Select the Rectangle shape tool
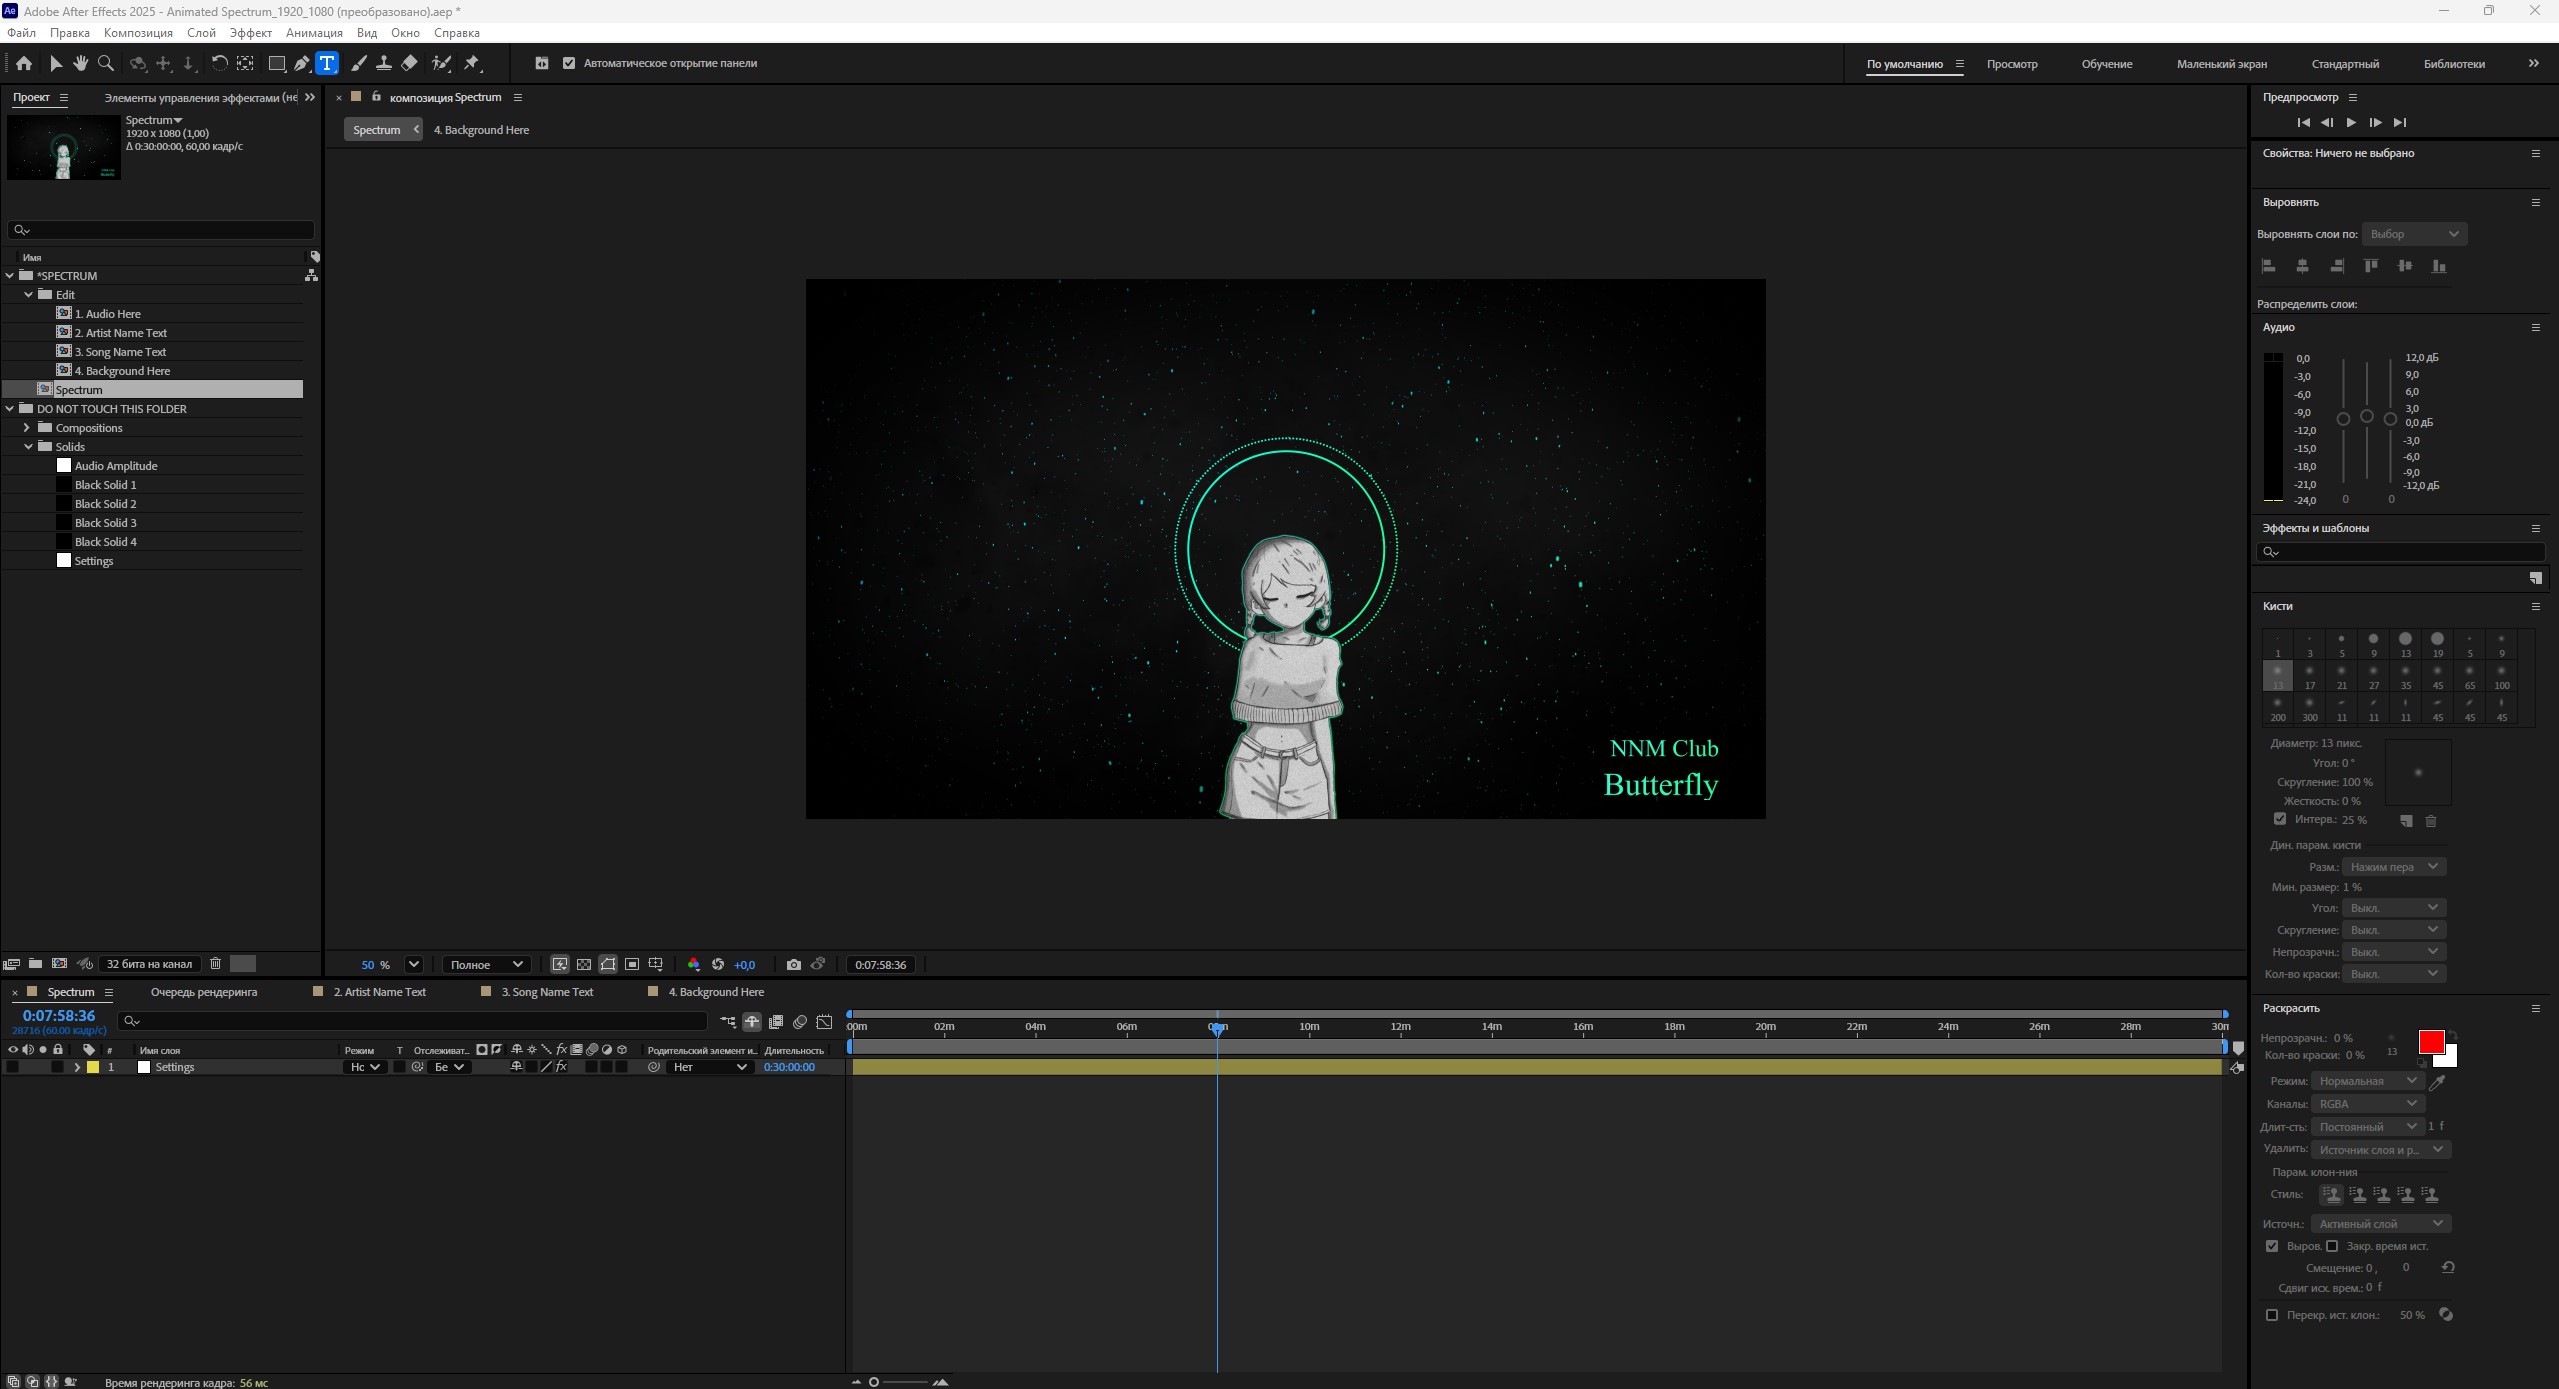The image size is (2559, 1389). point(277,63)
